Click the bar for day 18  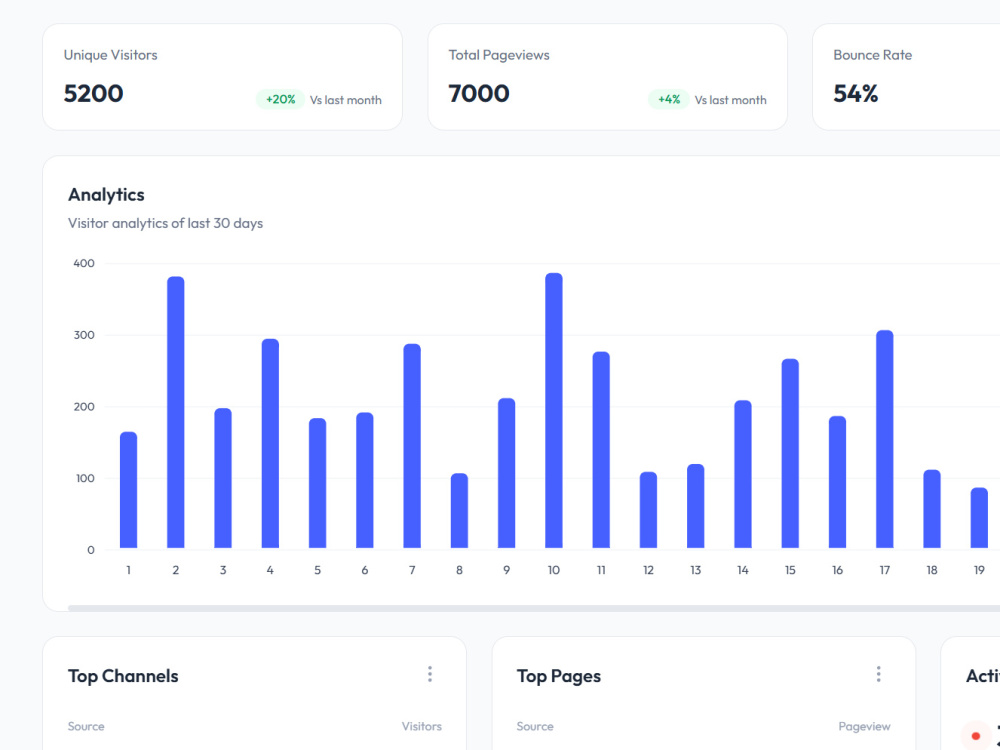(932, 508)
